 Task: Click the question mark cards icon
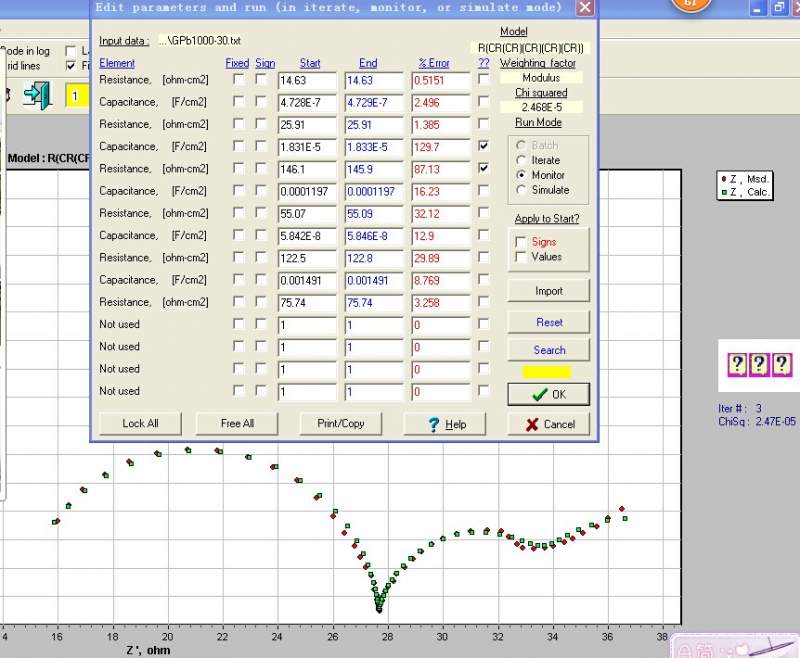(x=759, y=364)
